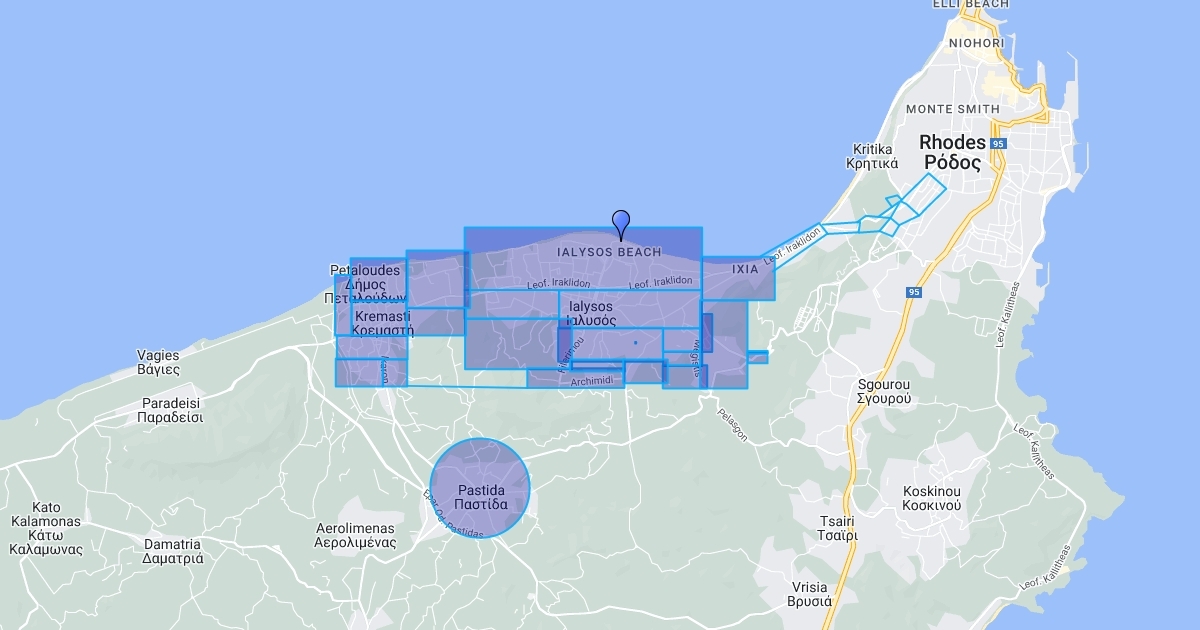Select the Petaloudes municipality label
Screen dimensions: 1200x630
point(366,284)
